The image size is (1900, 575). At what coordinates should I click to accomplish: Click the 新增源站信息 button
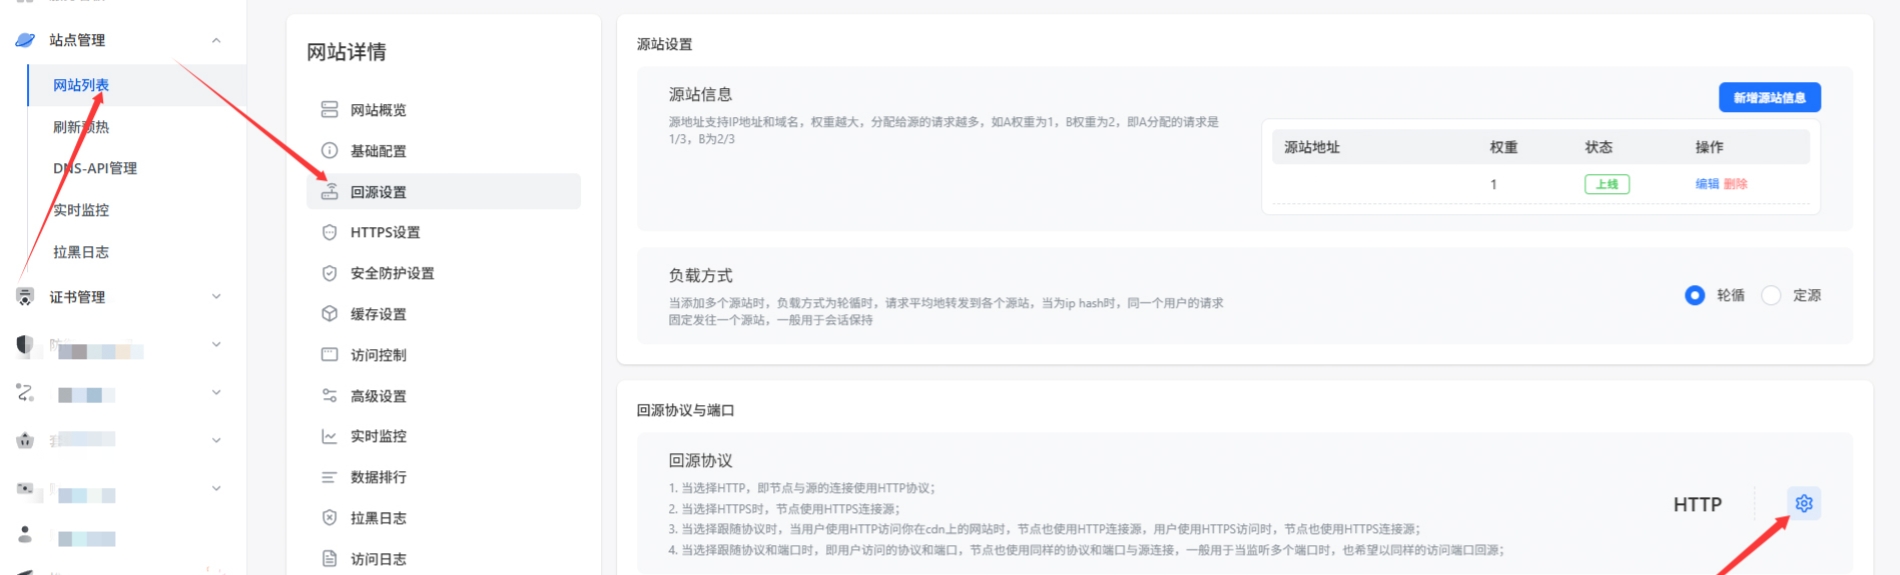1769,98
